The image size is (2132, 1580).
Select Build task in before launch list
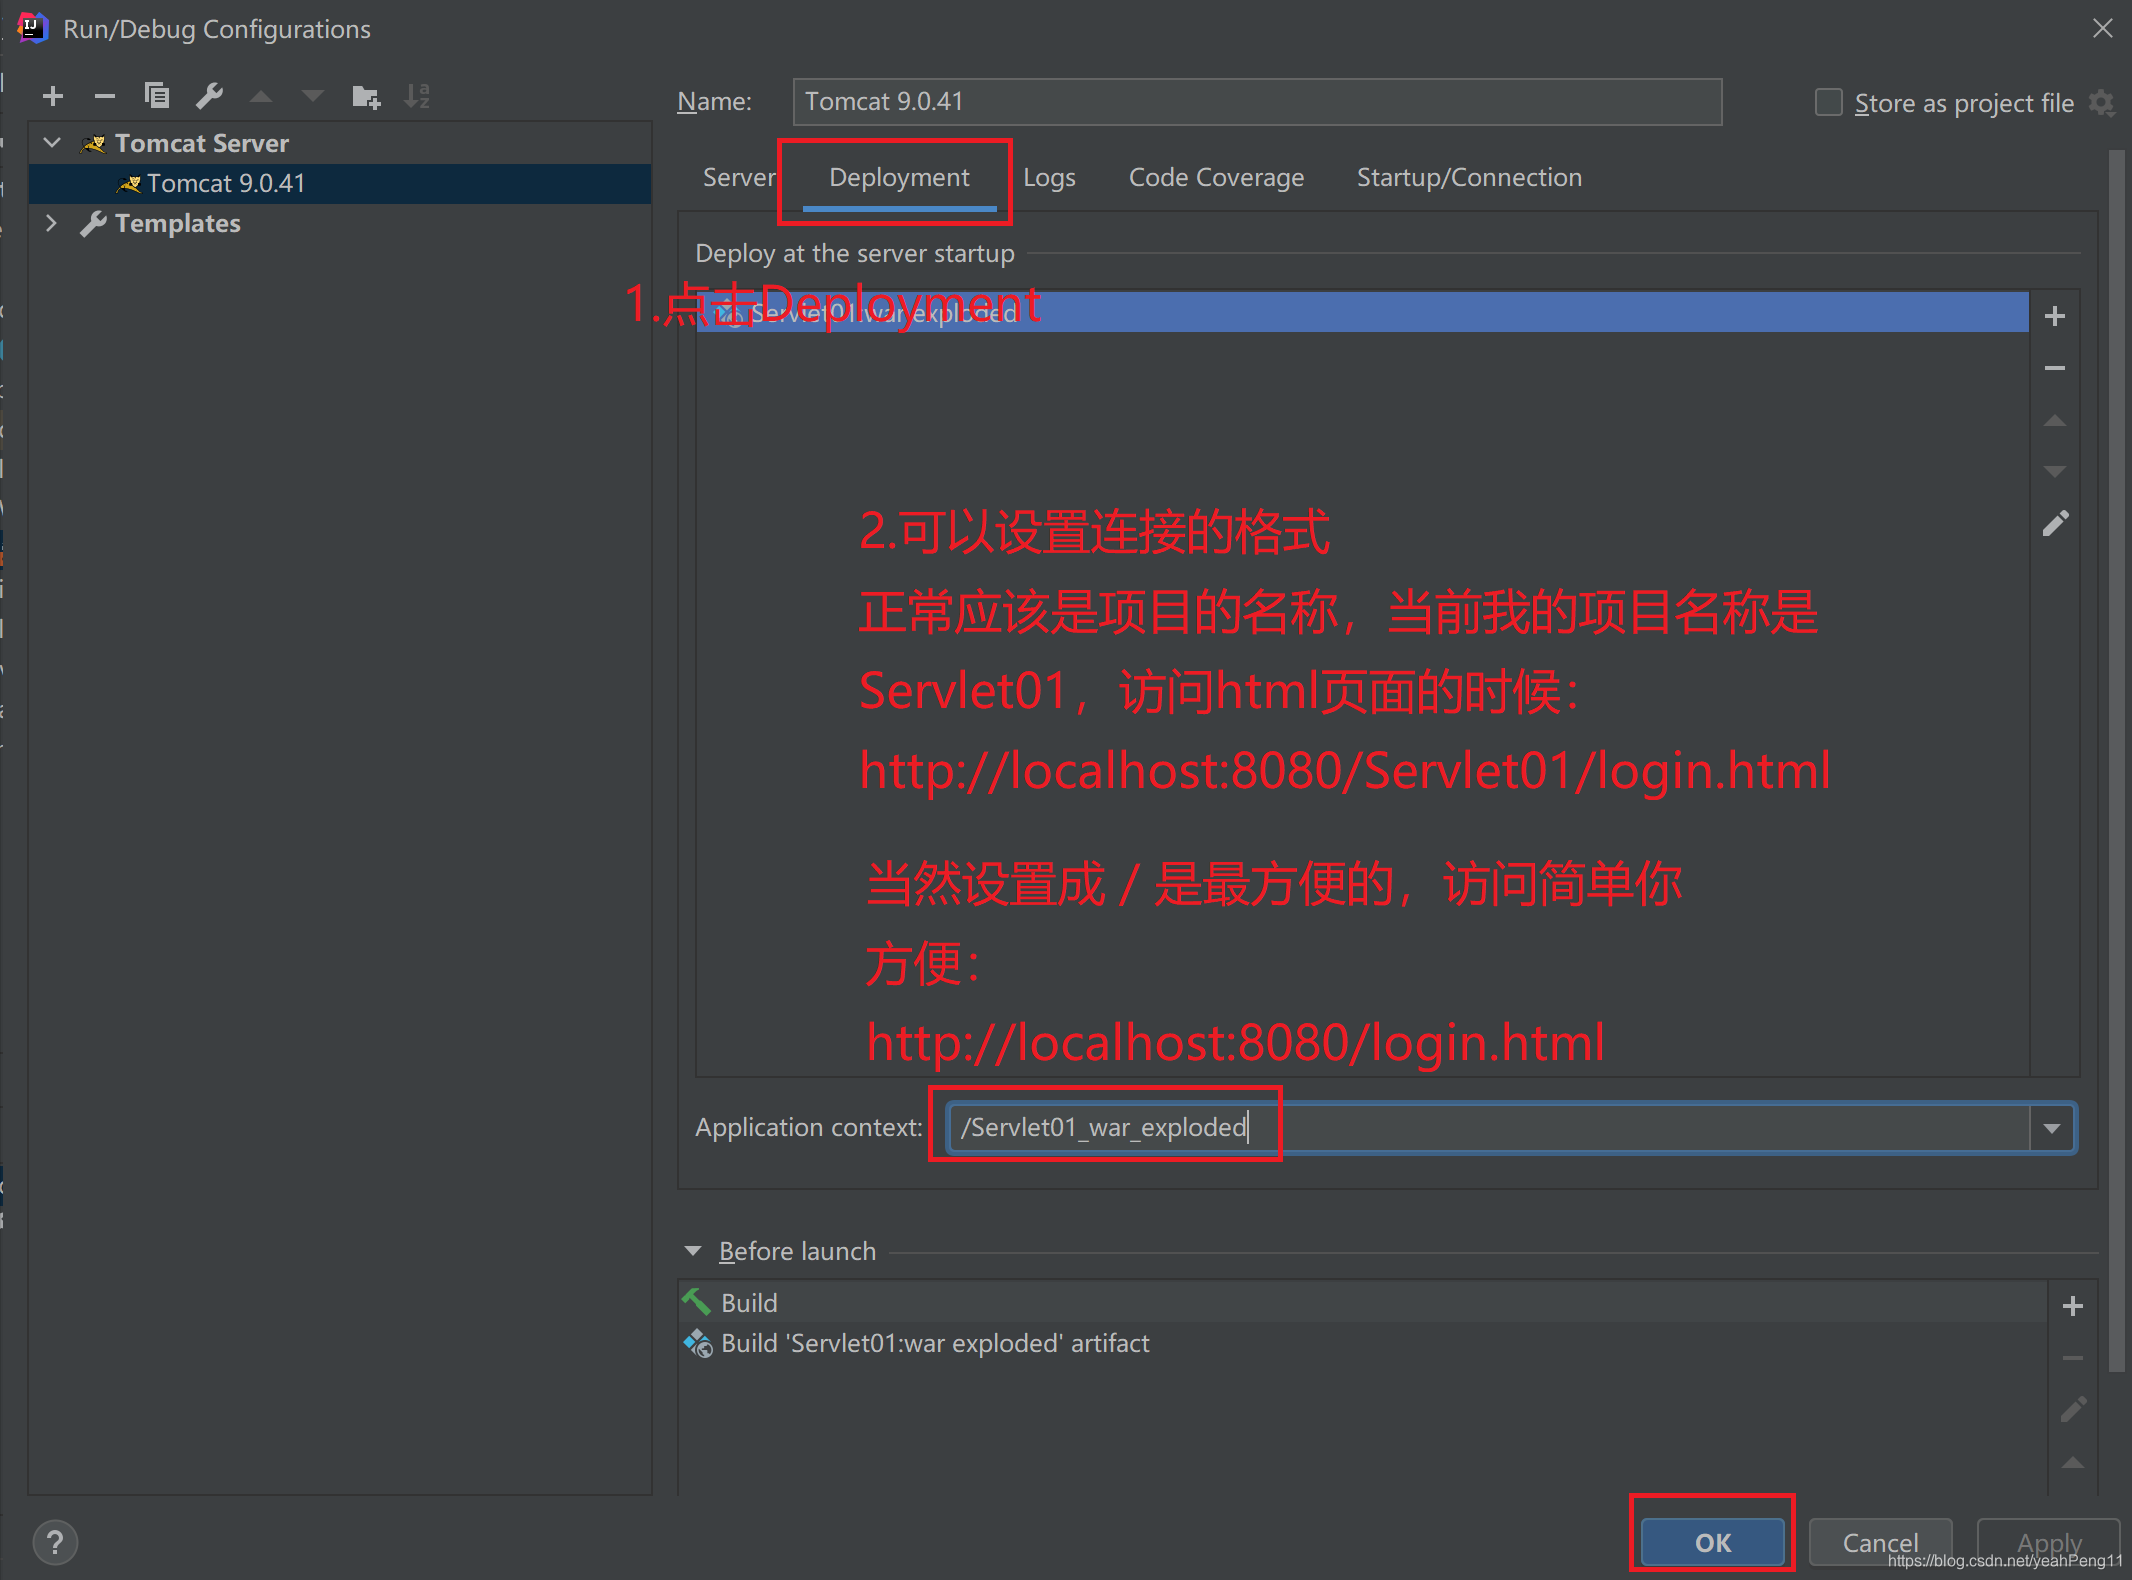(x=1362, y=1303)
